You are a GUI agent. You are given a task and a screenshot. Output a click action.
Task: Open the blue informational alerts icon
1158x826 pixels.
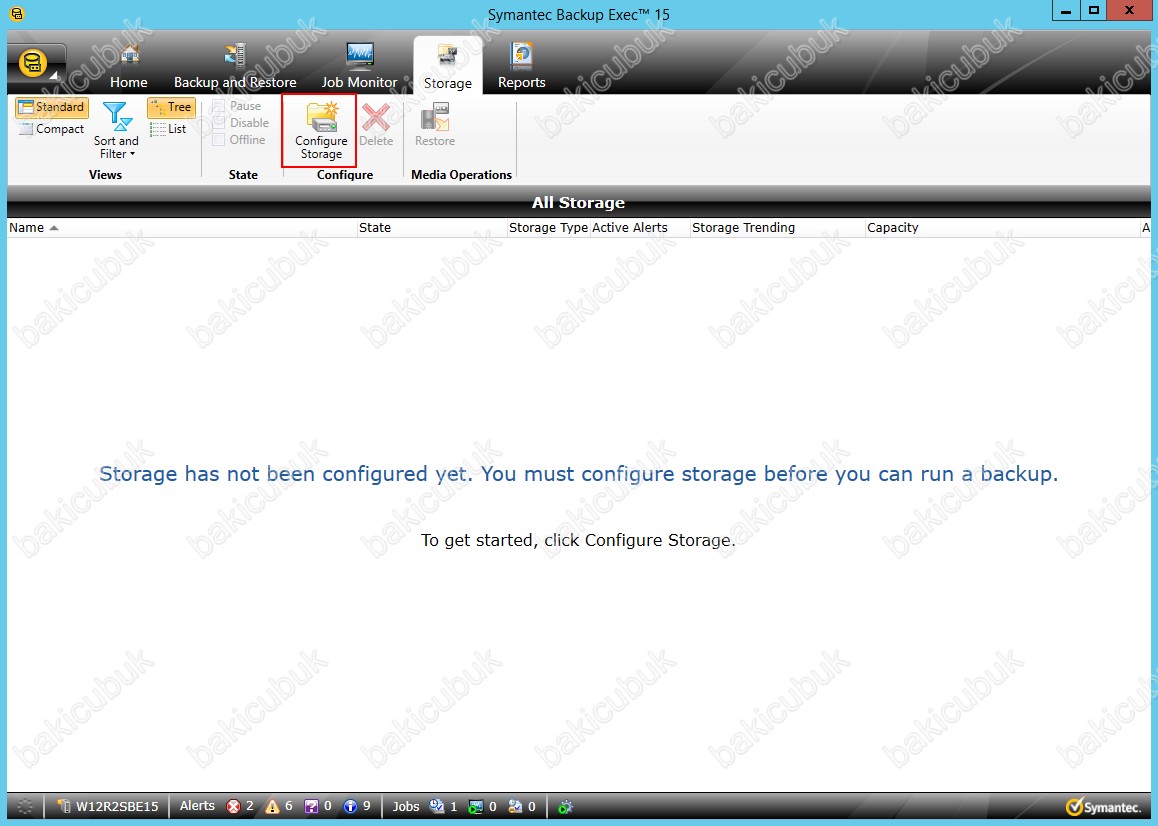click(351, 806)
